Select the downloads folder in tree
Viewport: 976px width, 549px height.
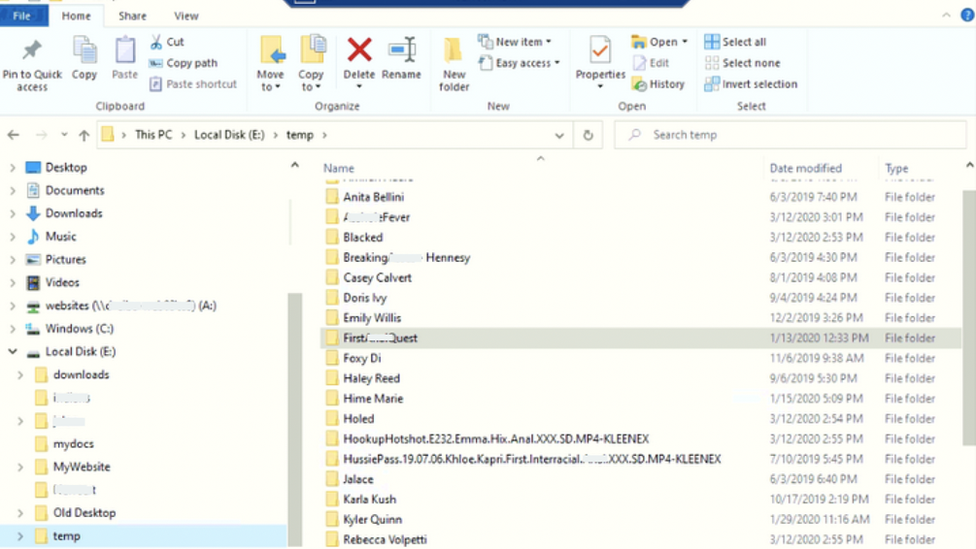(81, 375)
